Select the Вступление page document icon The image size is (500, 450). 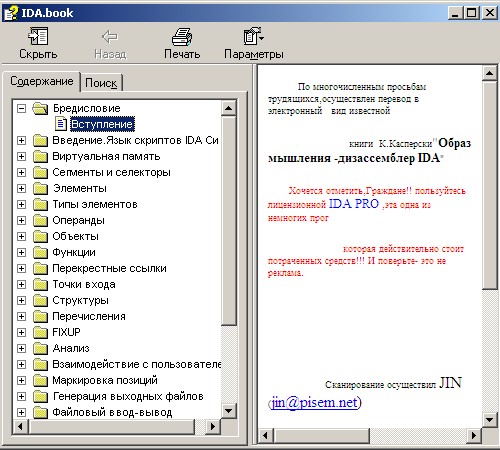pyautogui.click(x=61, y=124)
